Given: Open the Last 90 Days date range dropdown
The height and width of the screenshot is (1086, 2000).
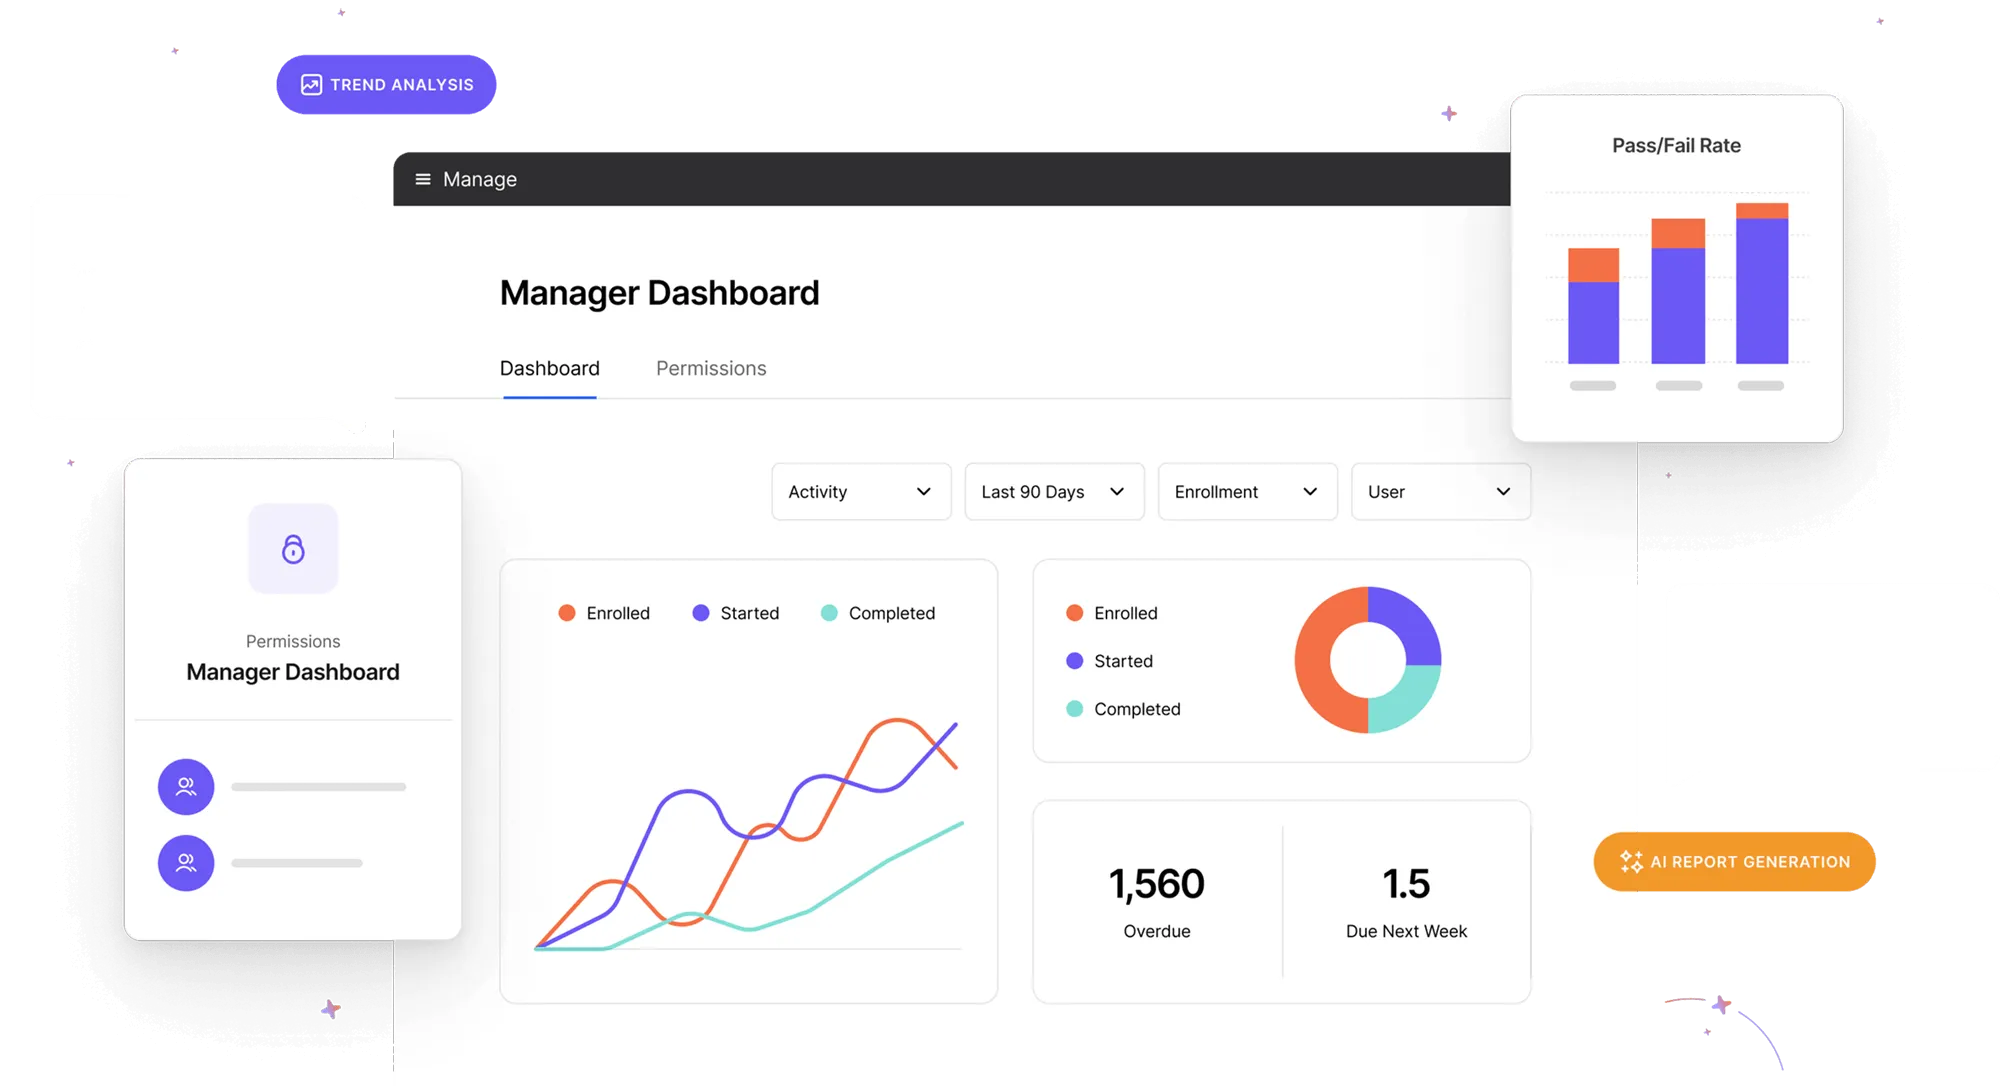Looking at the screenshot, I should click(1054, 491).
